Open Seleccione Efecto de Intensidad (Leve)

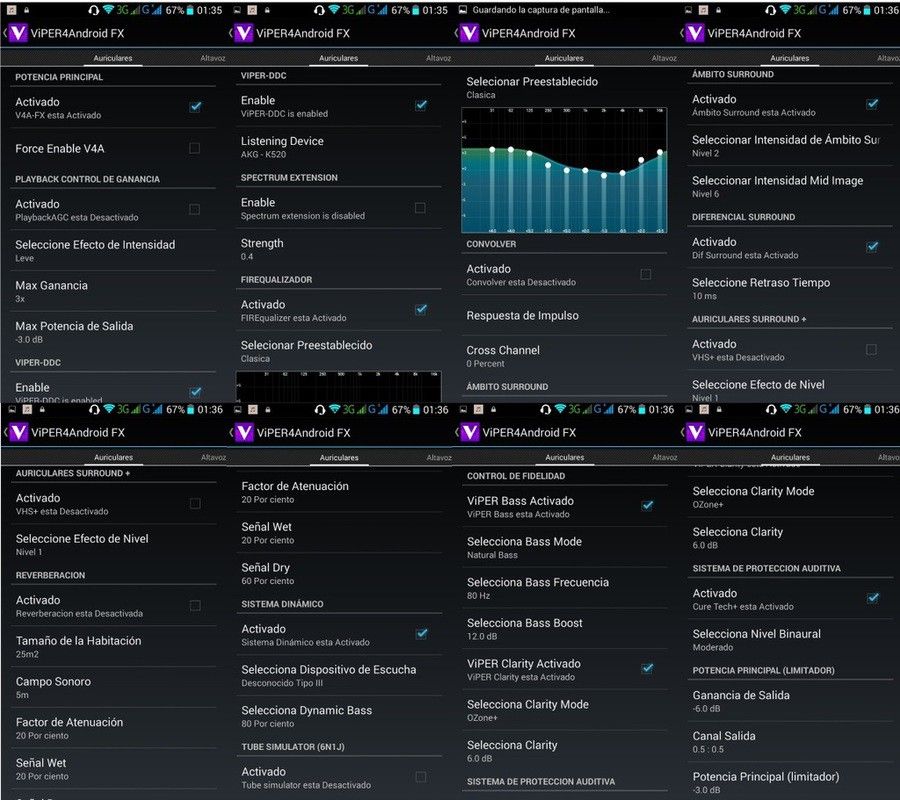[112, 250]
